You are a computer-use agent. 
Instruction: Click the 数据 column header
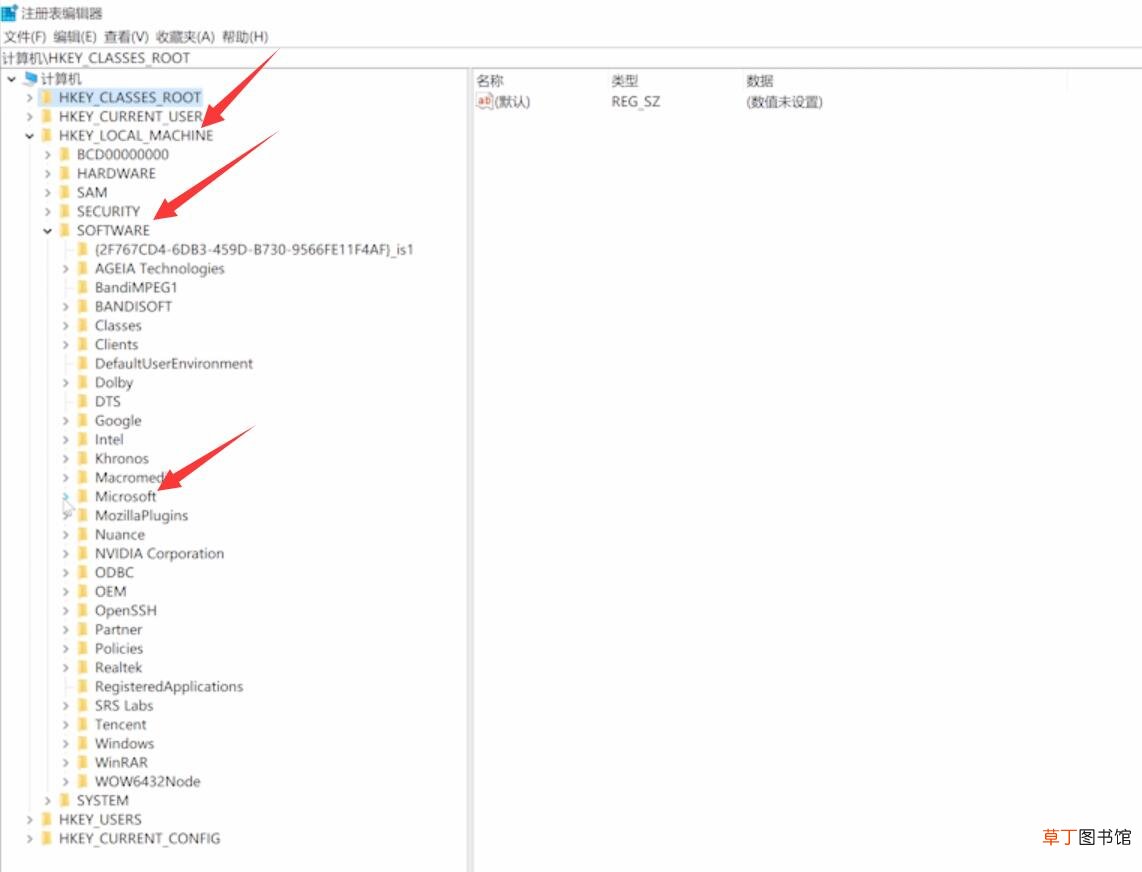[760, 81]
